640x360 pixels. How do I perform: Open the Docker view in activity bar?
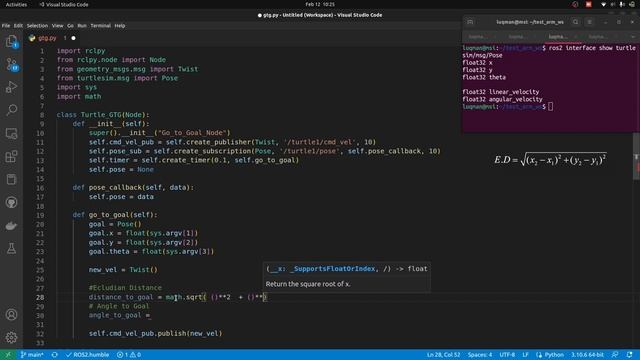coord(11,225)
